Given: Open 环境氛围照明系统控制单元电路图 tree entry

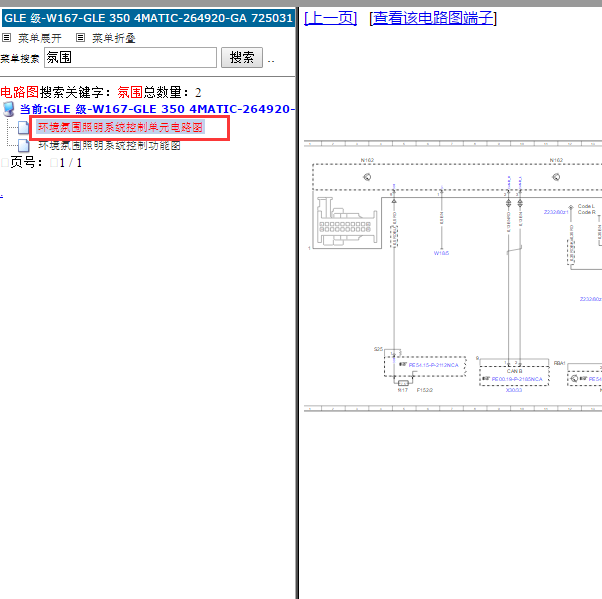Looking at the screenshot, I should [120, 127].
